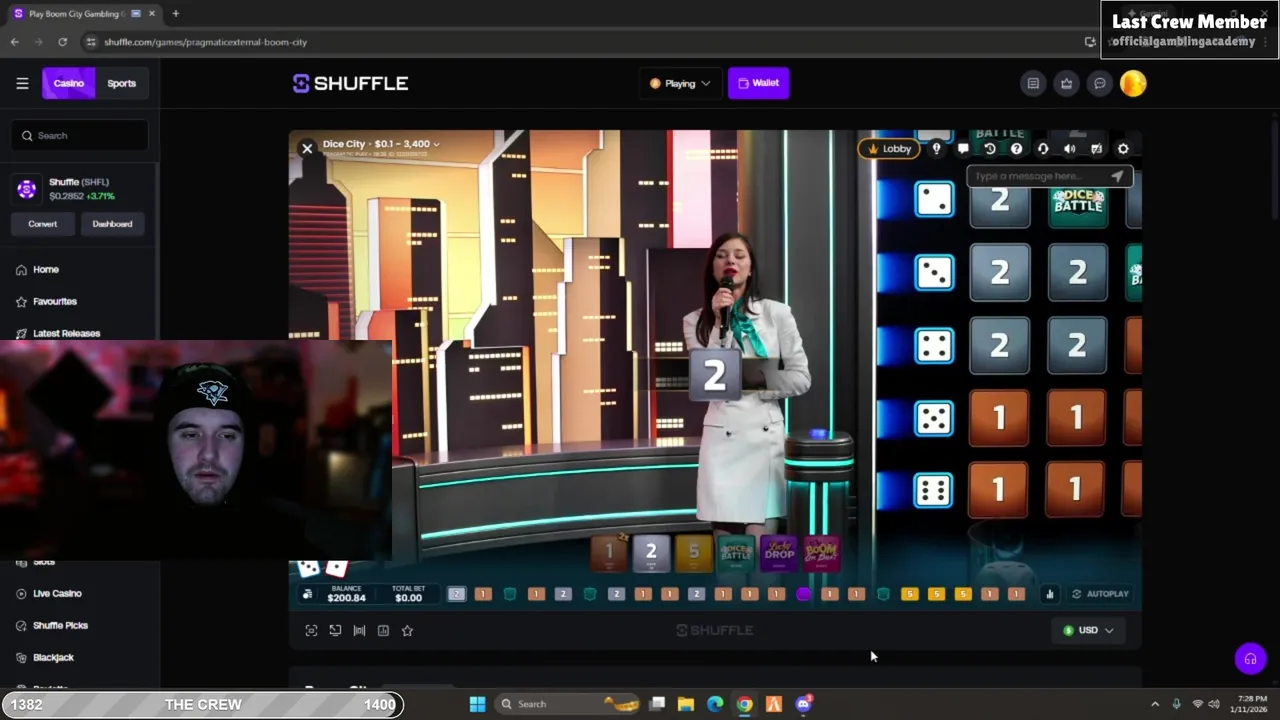Open the Windows Start menu

(x=477, y=704)
